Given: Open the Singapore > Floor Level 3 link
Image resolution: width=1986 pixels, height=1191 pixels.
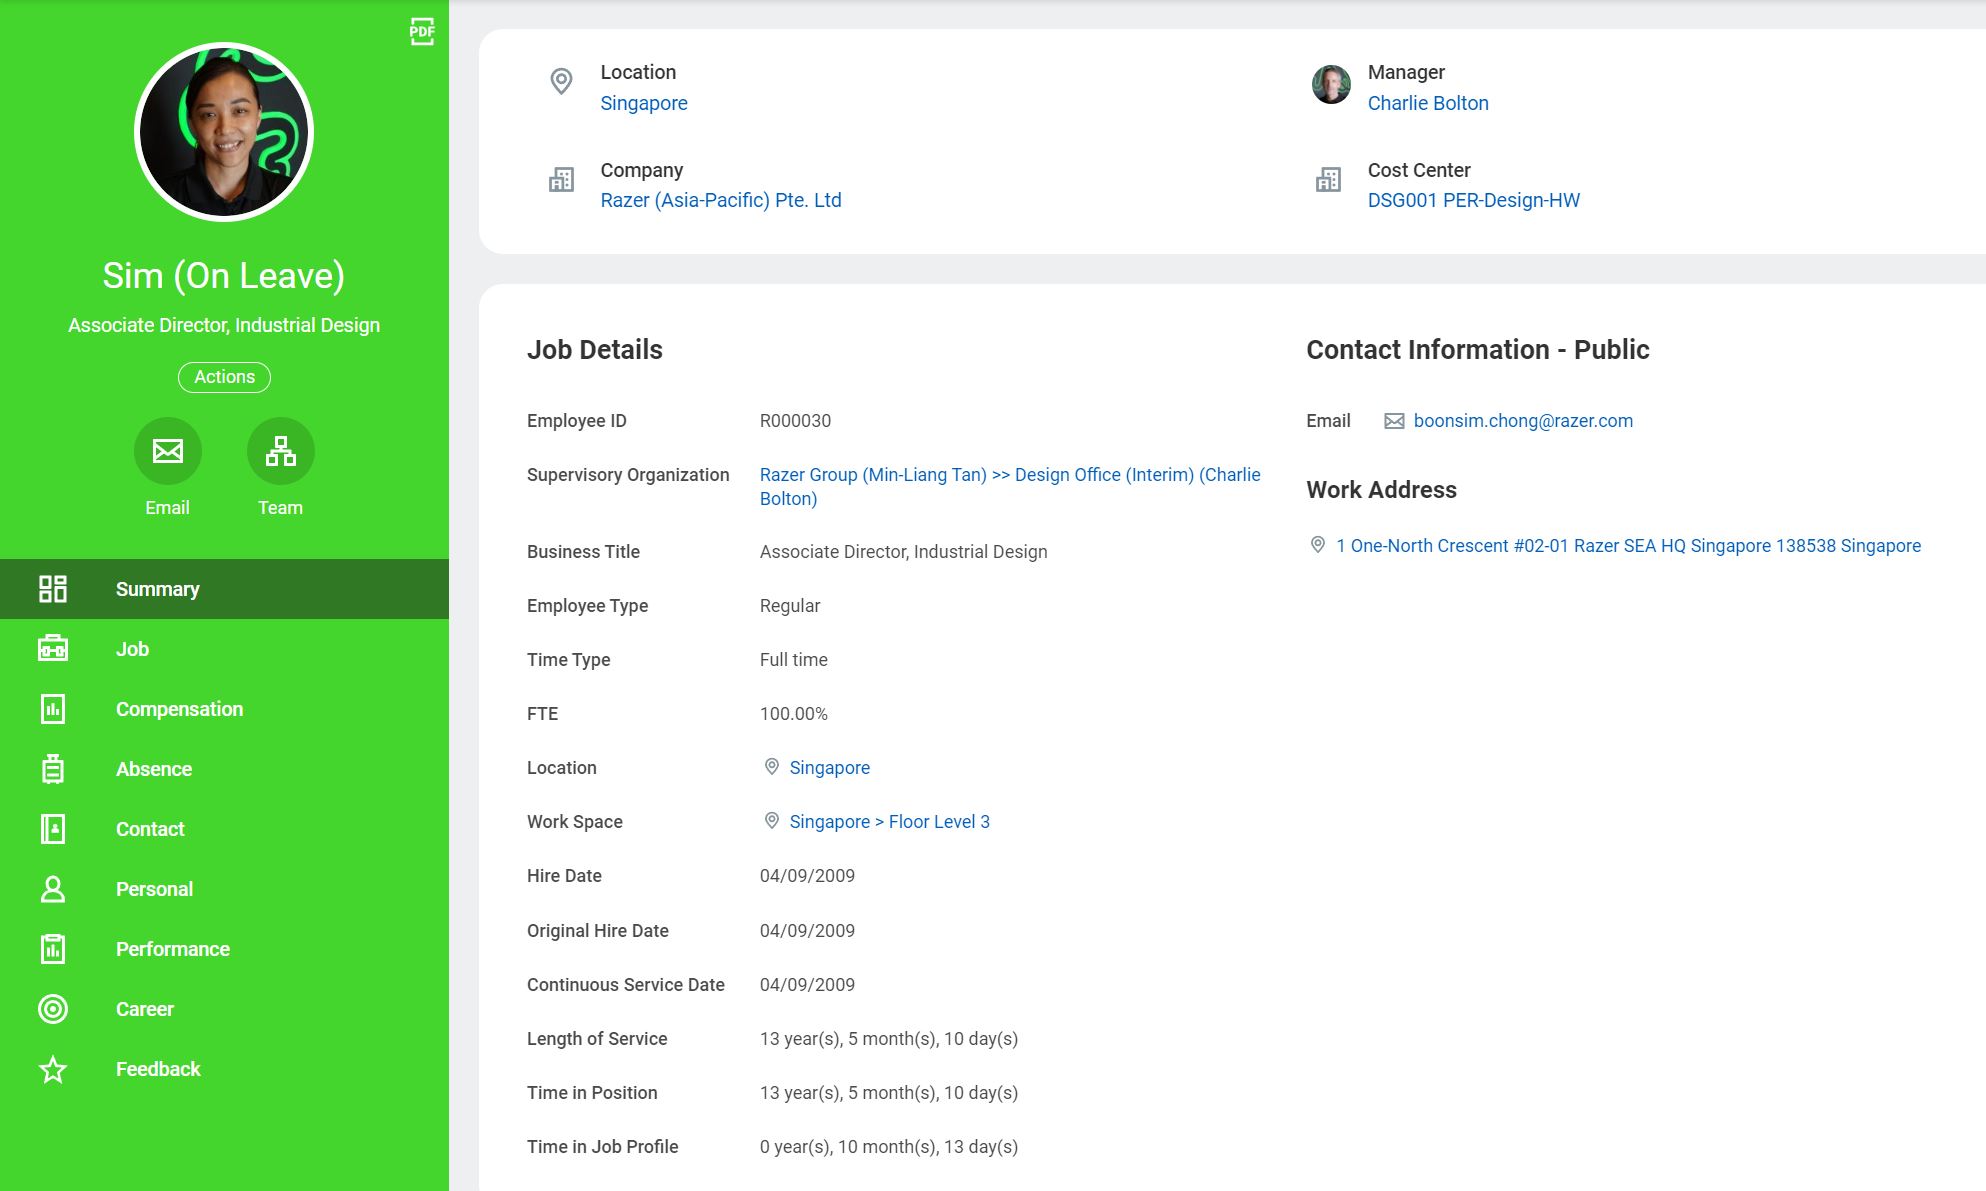Looking at the screenshot, I should point(890,821).
